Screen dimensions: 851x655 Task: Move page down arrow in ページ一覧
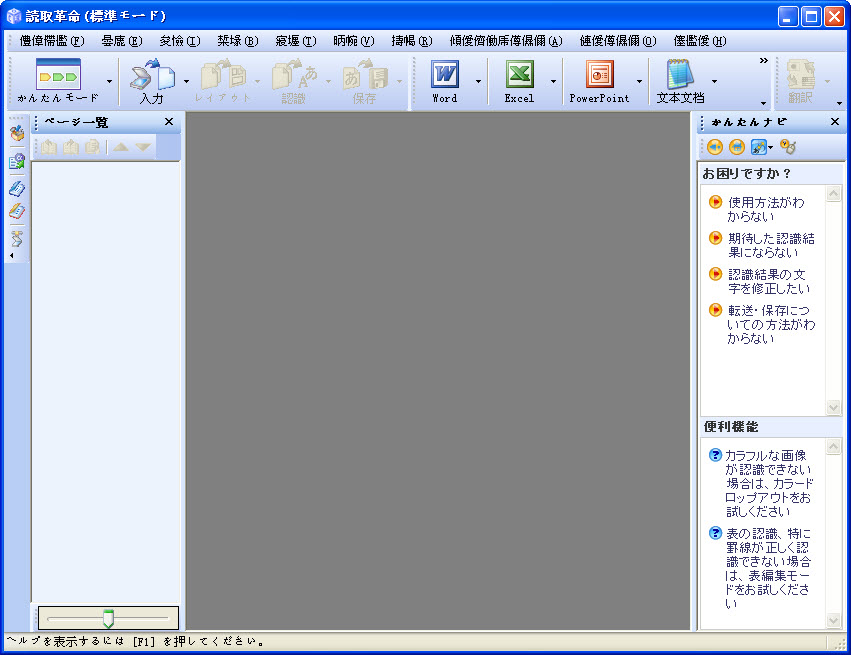pyautogui.click(x=143, y=147)
